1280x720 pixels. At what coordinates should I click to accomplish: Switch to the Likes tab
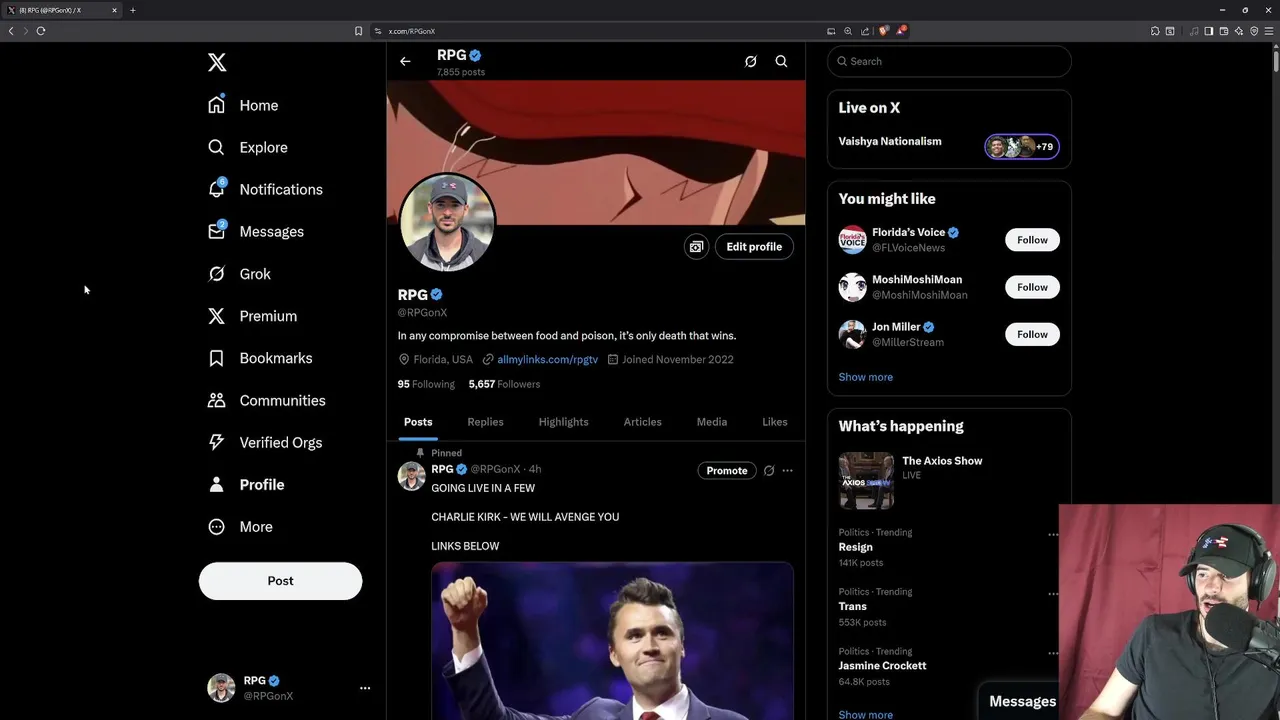[x=775, y=422]
